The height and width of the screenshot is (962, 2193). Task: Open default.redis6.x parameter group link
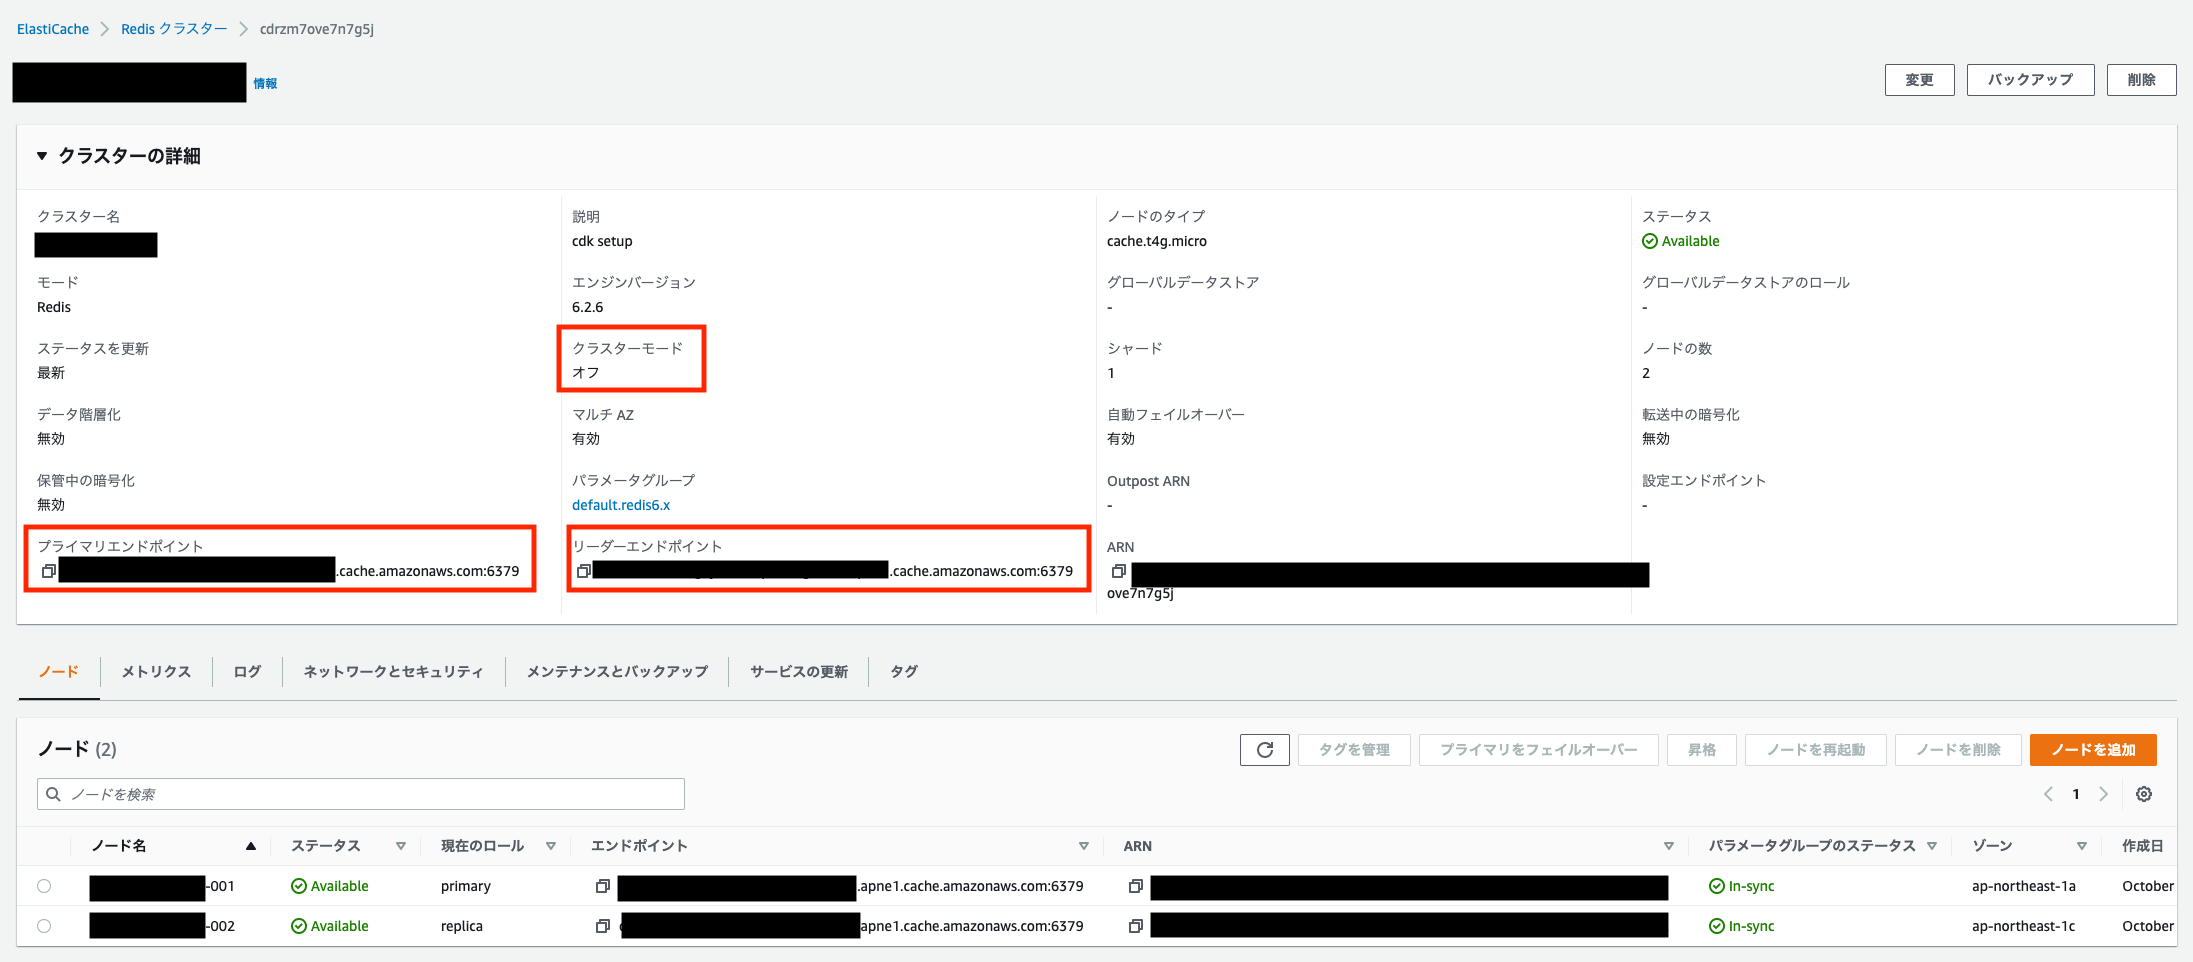621,505
